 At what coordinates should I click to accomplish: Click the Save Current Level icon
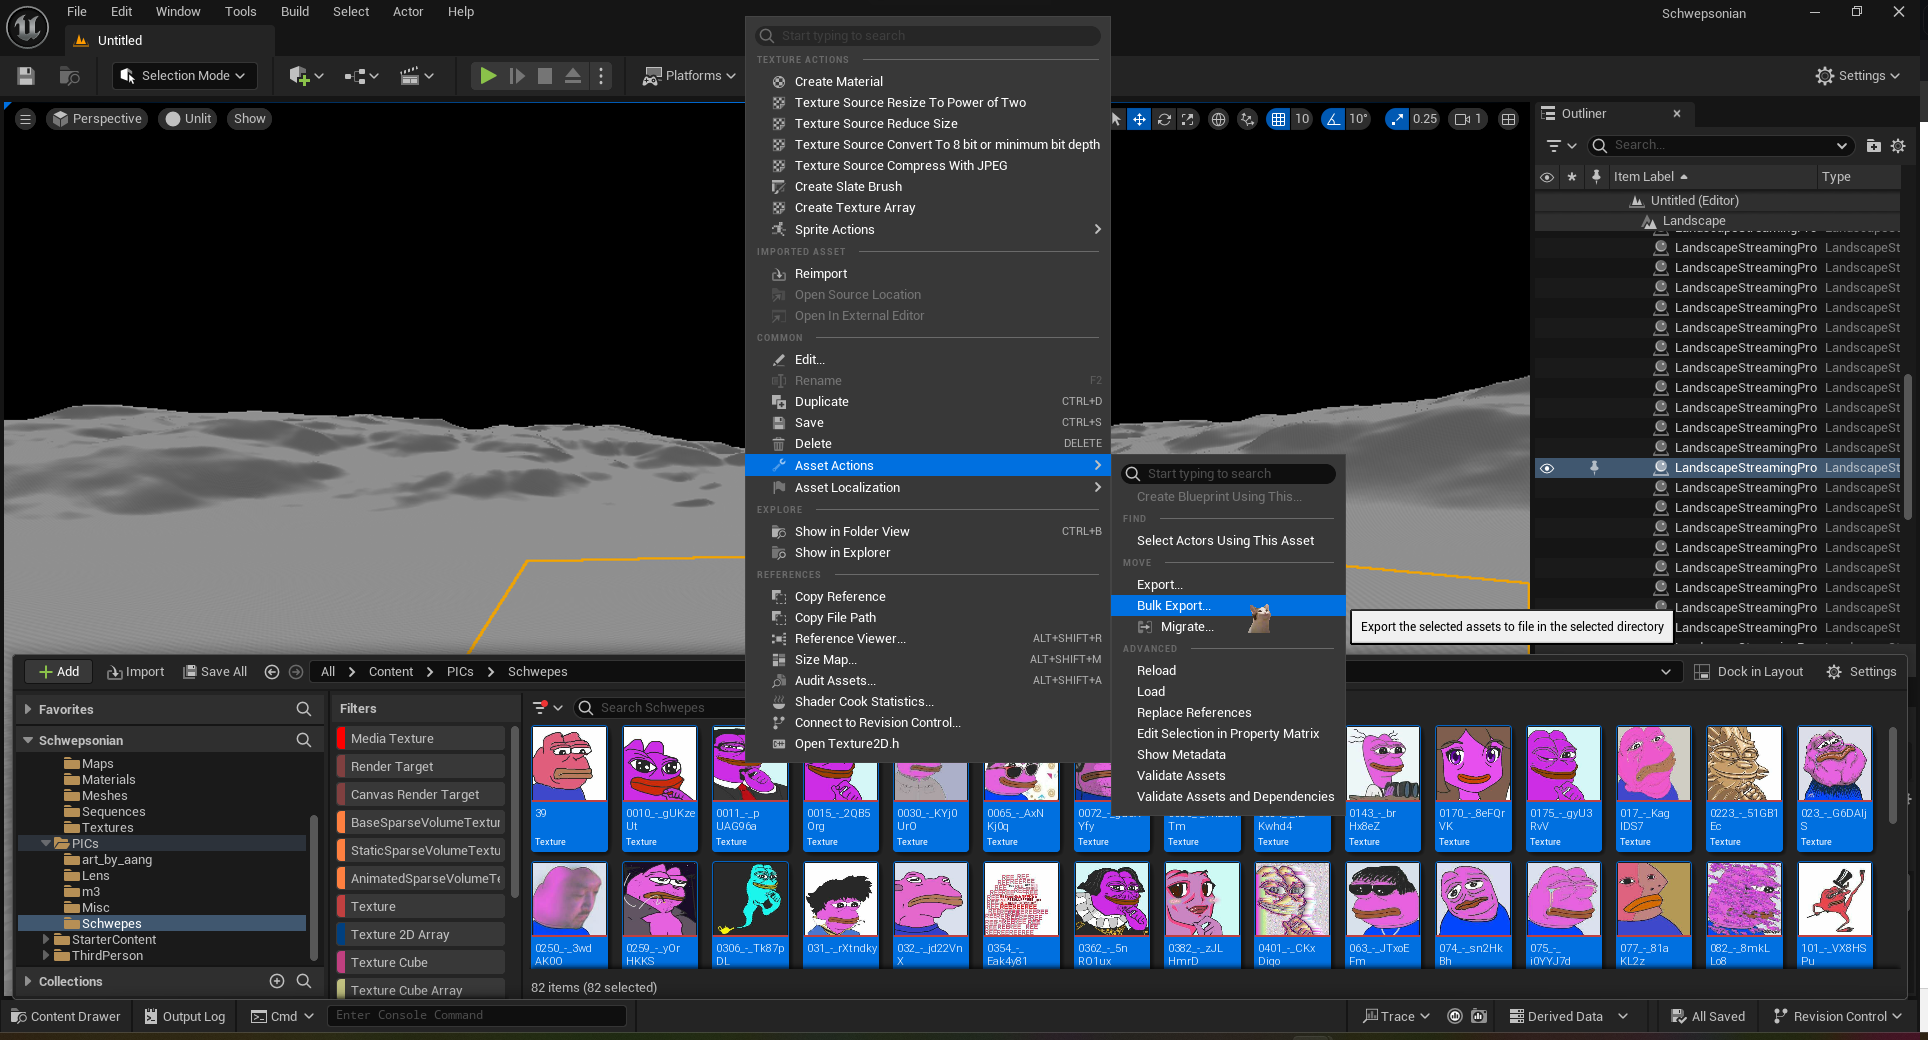pos(25,75)
